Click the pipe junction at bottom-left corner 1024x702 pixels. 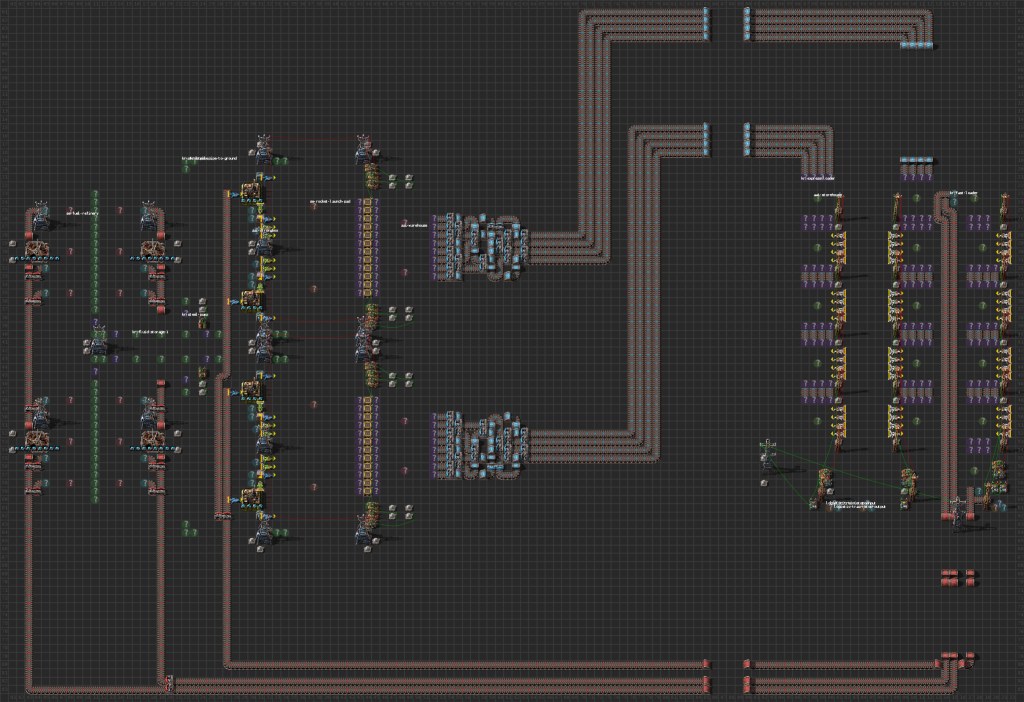click(x=168, y=684)
